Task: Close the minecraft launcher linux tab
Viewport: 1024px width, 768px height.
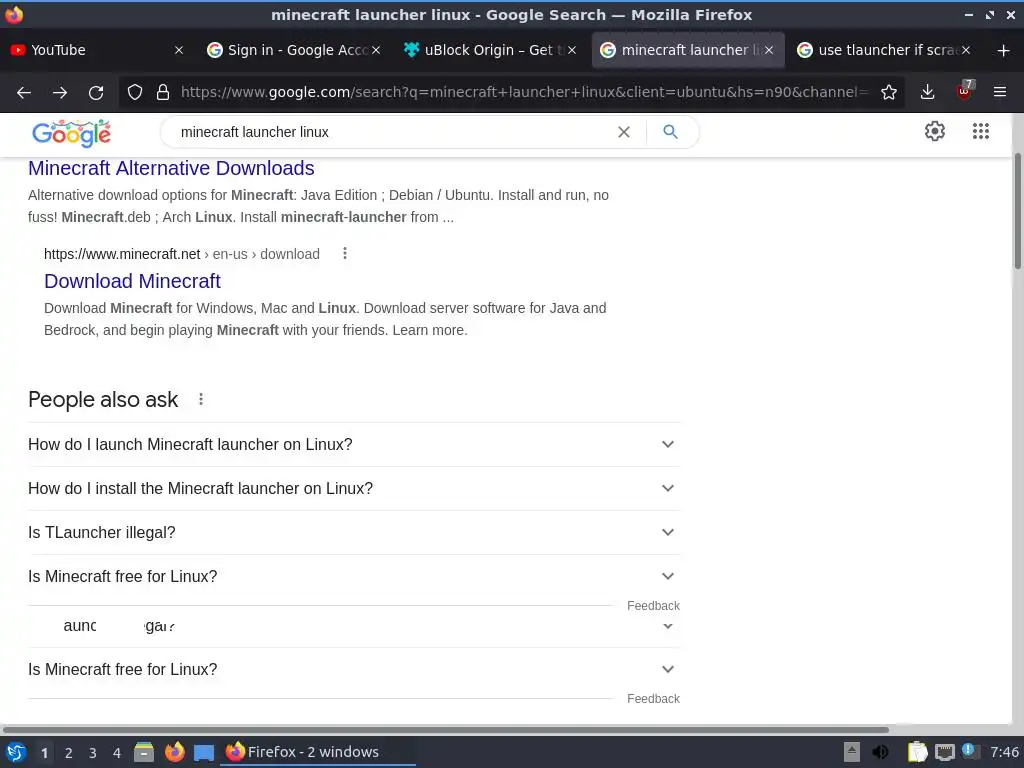Action: coord(769,50)
